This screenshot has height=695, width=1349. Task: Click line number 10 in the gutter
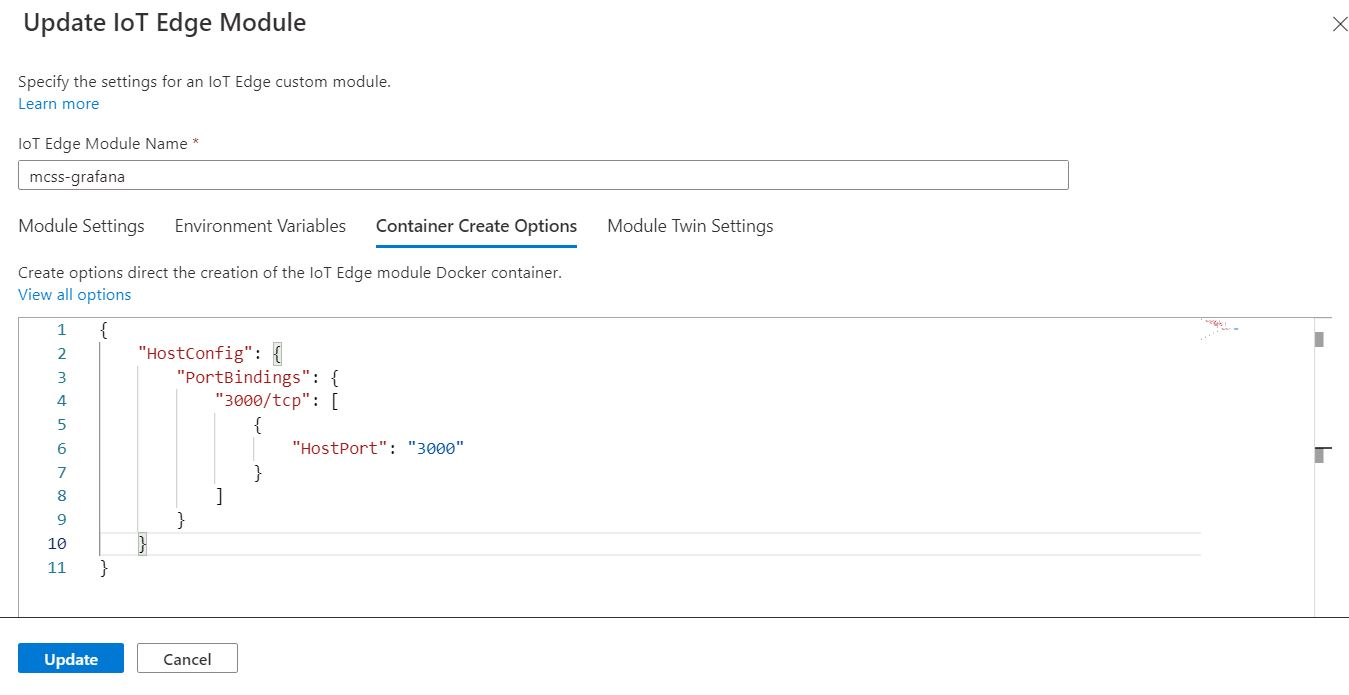coord(57,544)
